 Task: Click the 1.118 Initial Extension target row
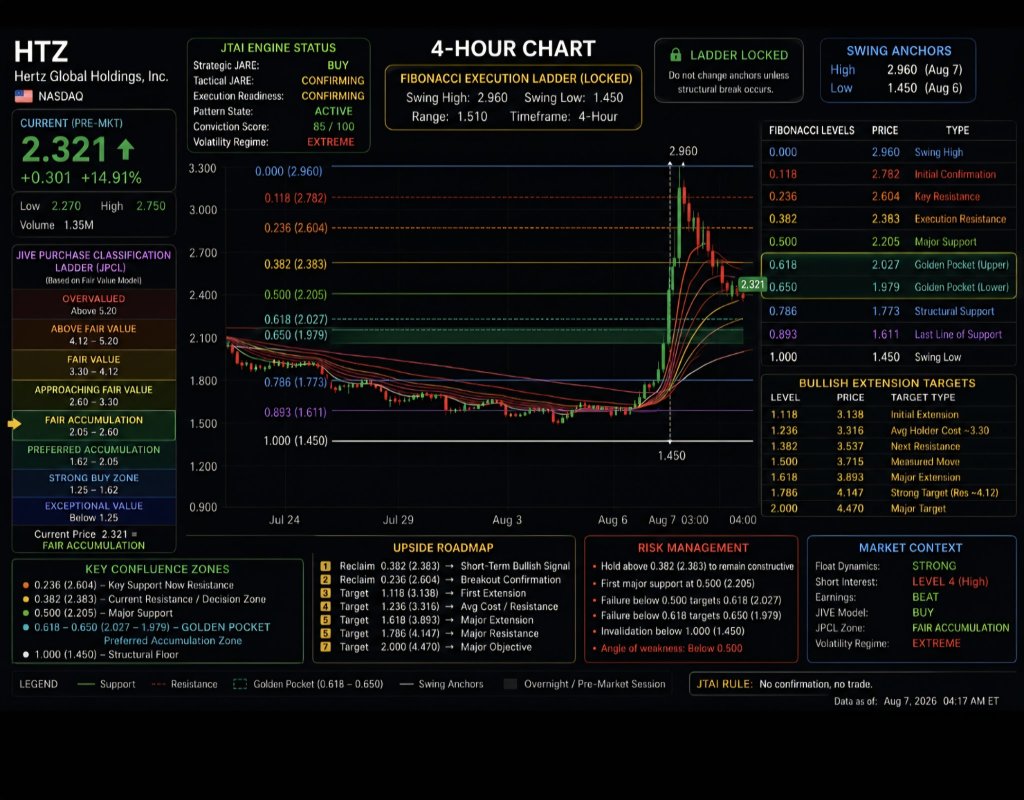pos(889,415)
